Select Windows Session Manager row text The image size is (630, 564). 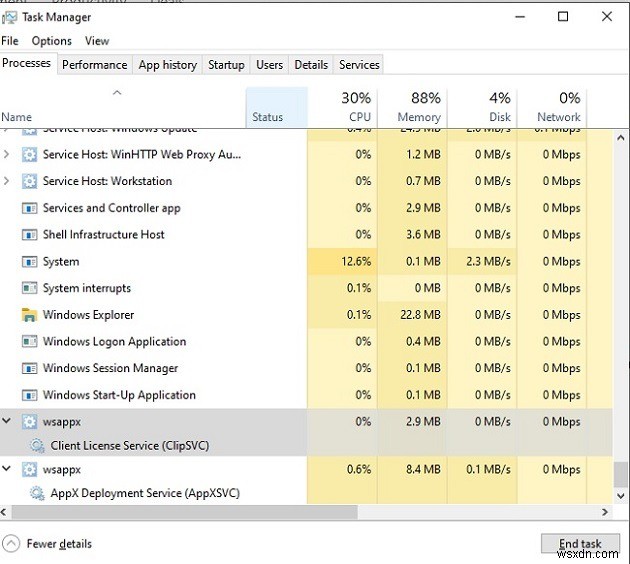(x=110, y=368)
